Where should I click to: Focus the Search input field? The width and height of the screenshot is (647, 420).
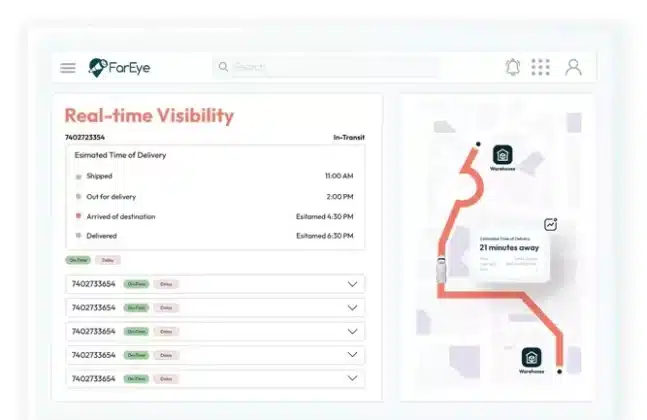point(330,67)
